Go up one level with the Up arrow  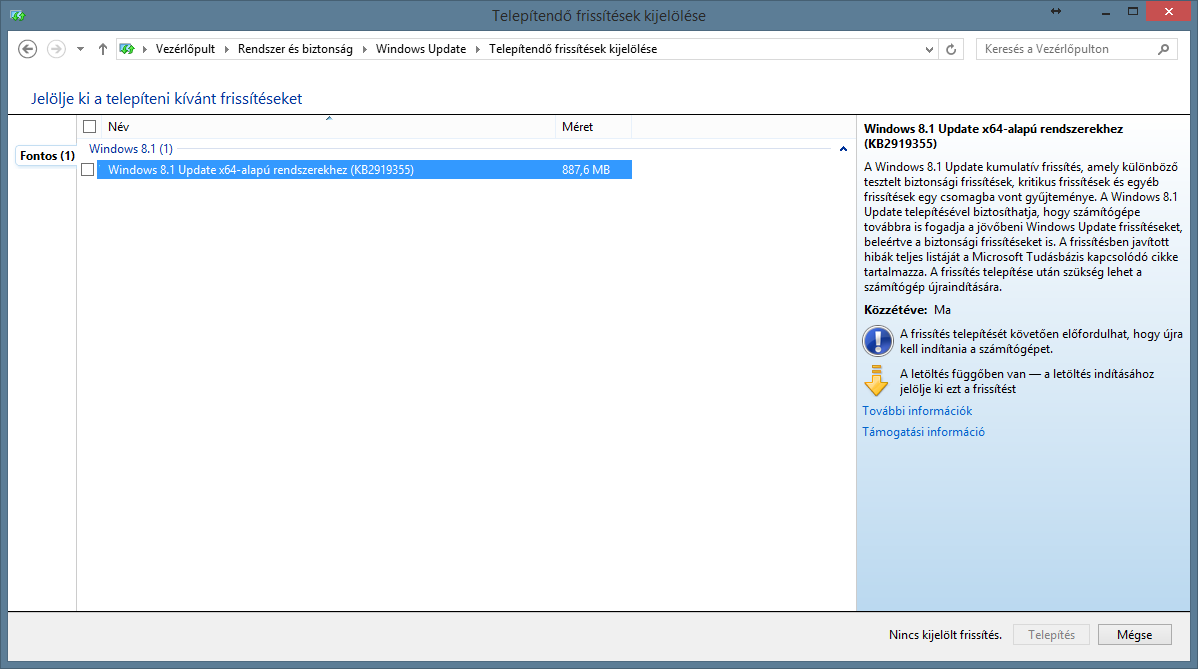(x=102, y=49)
